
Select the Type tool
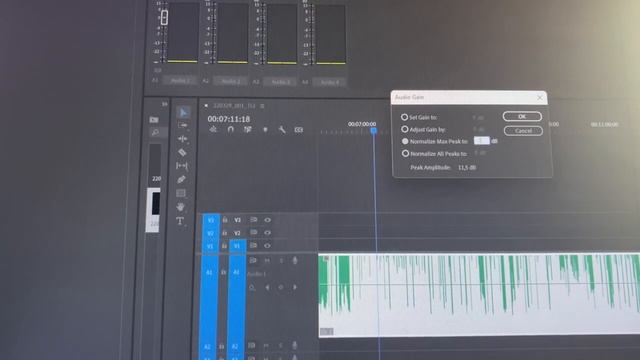point(180,221)
